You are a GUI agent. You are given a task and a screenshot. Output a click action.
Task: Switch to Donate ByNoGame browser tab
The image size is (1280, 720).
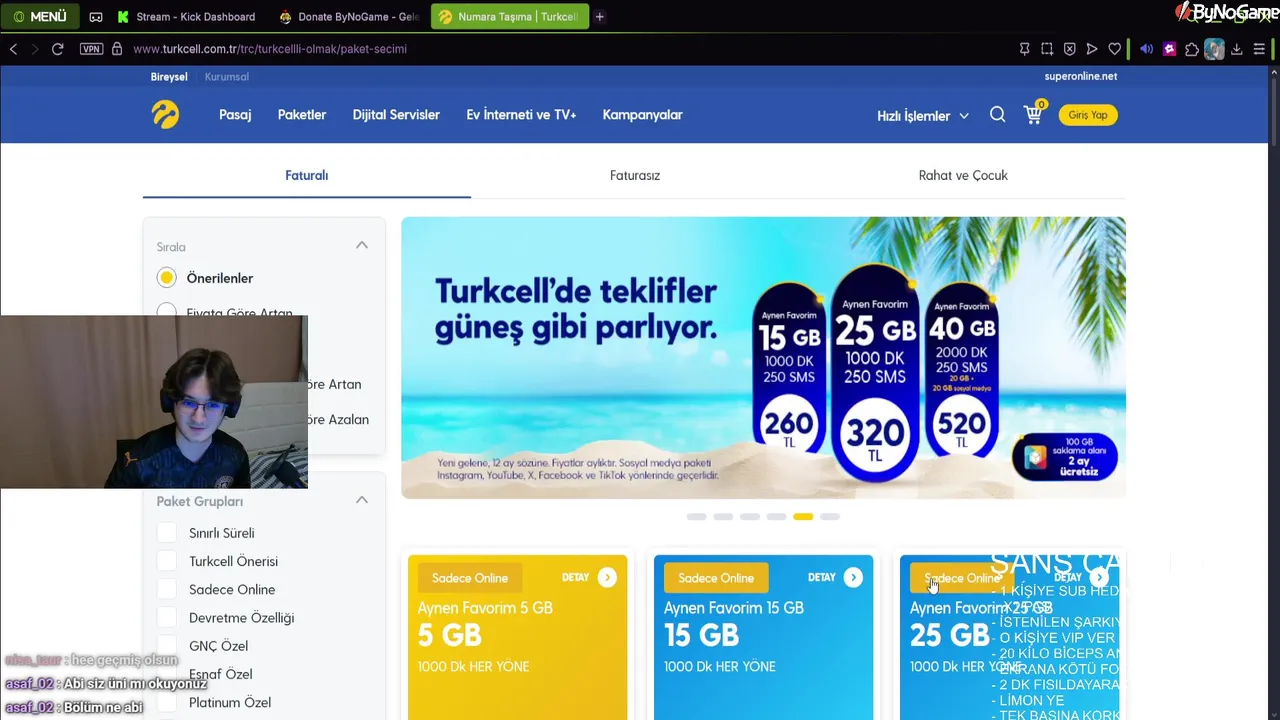[349, 17]
